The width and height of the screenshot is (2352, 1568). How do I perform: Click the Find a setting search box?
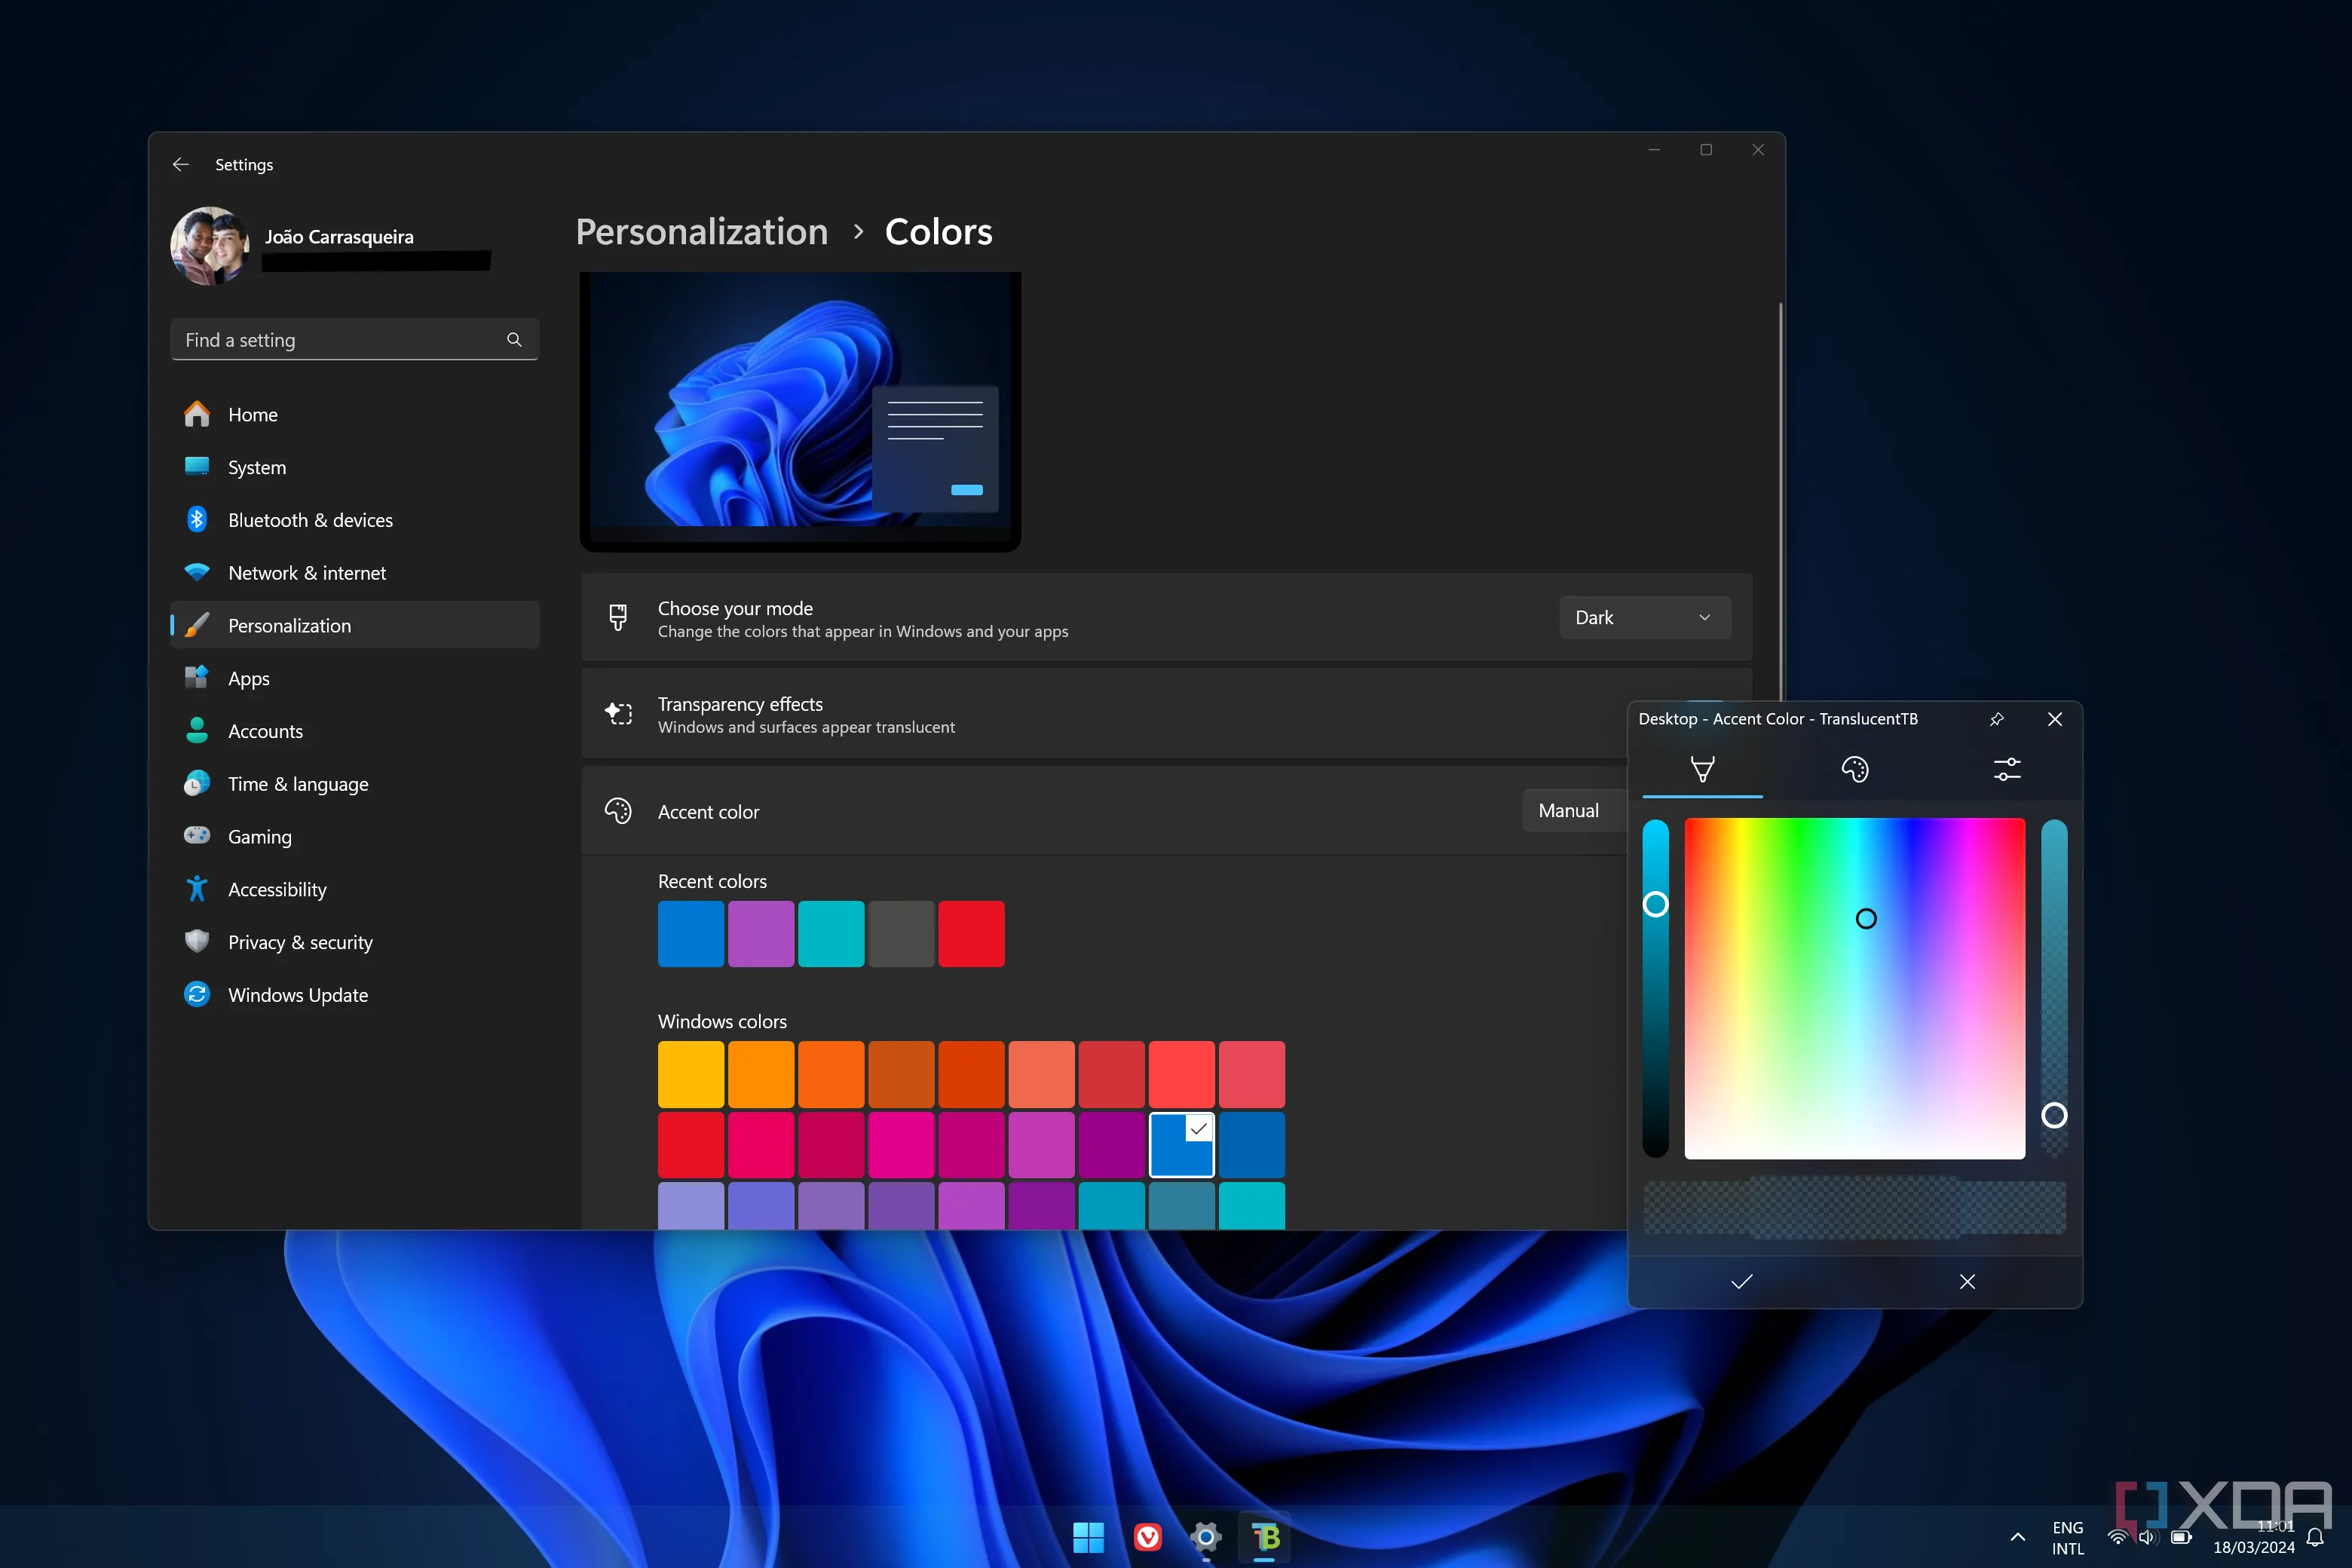(355, 340)
